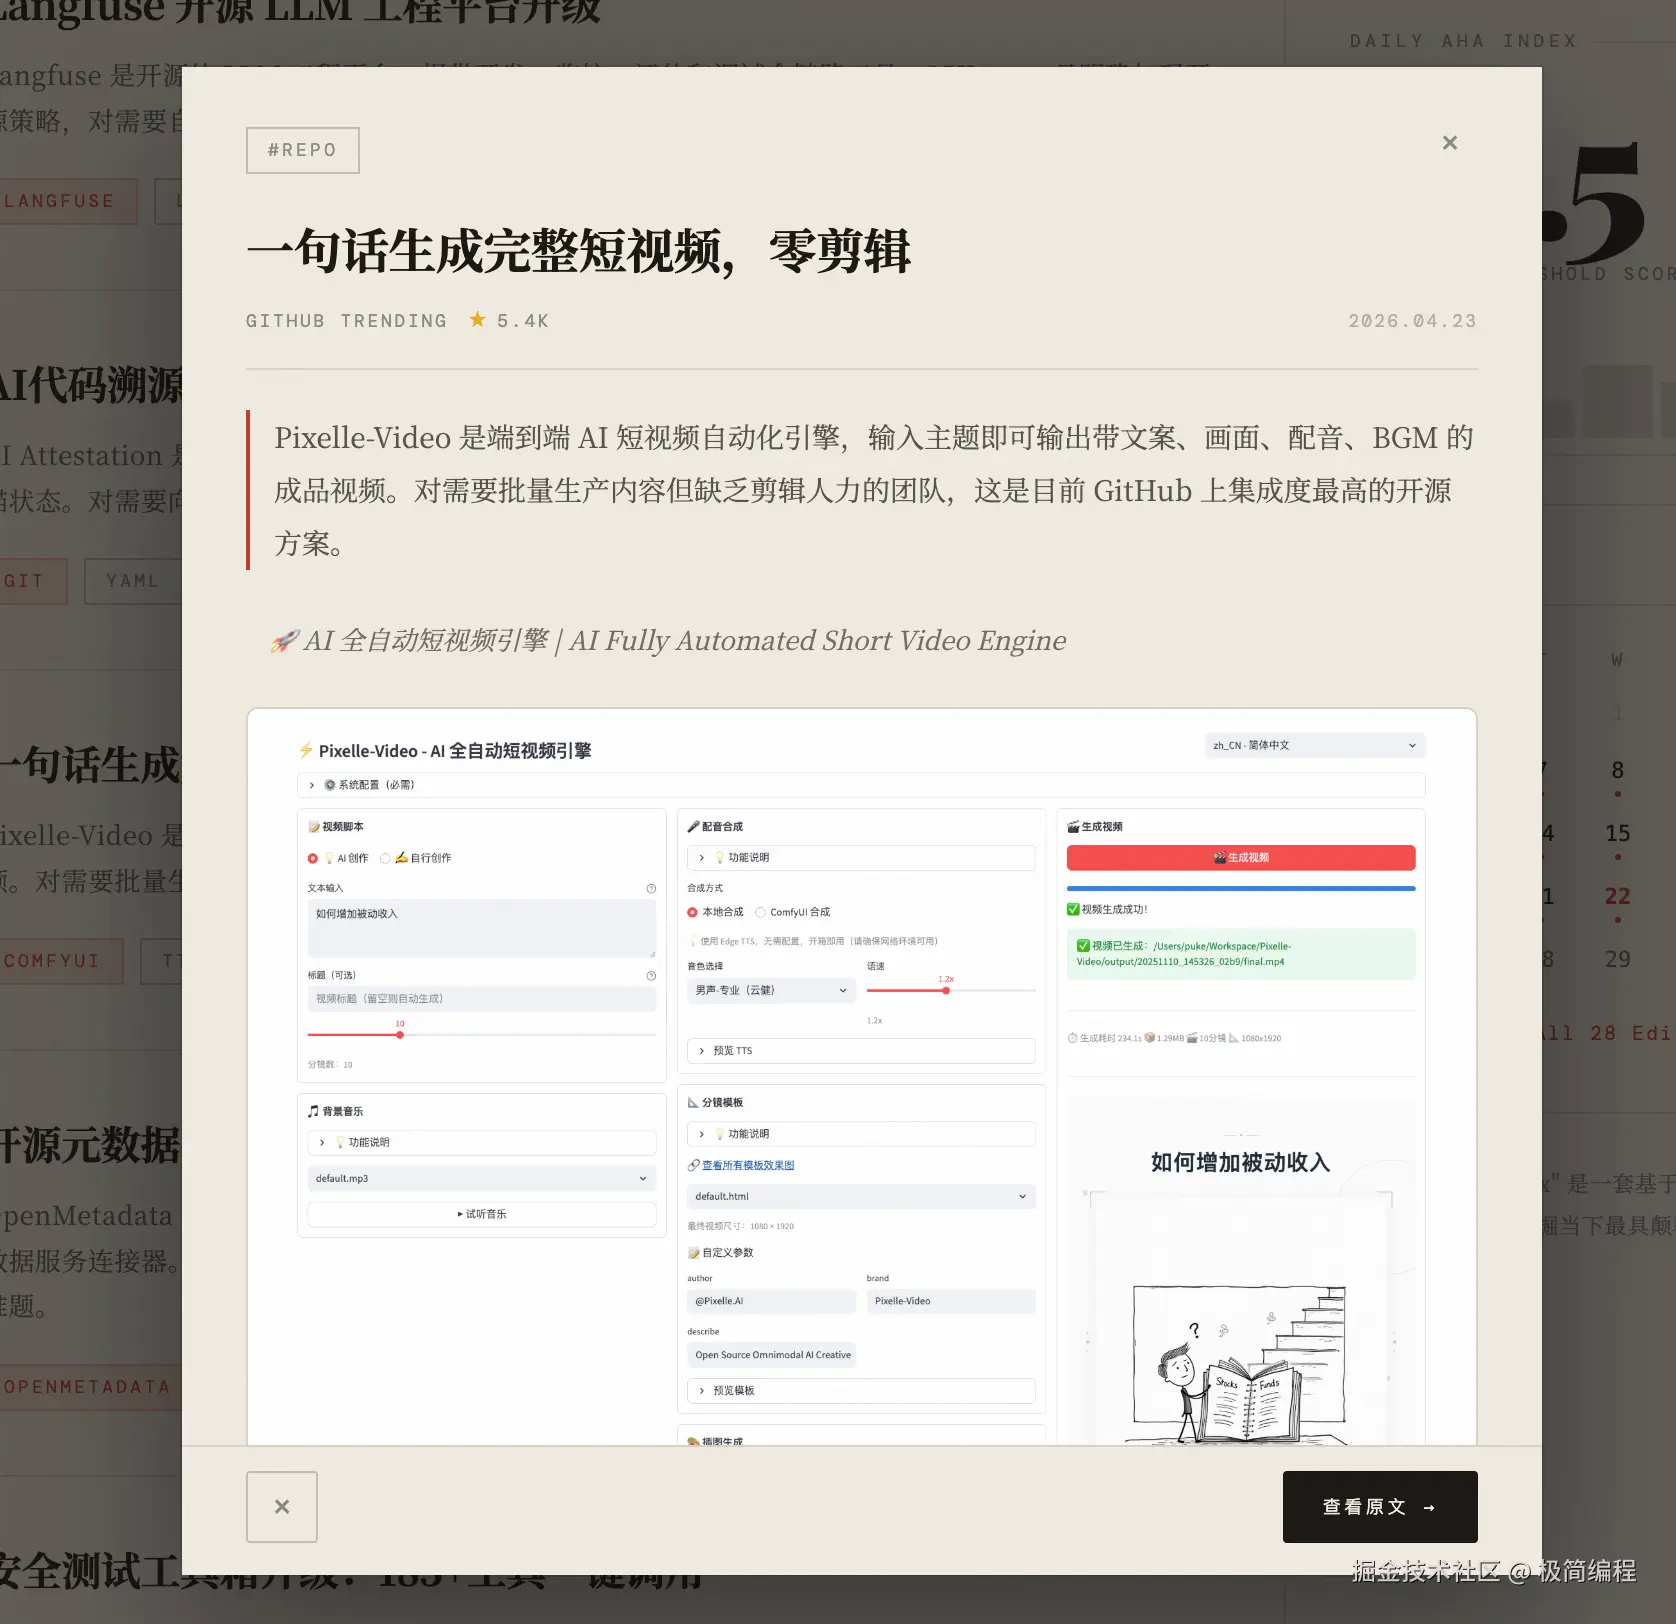Select the 自行创作 radio option
The image size is (1676, 1624).
tap(383, 857)
